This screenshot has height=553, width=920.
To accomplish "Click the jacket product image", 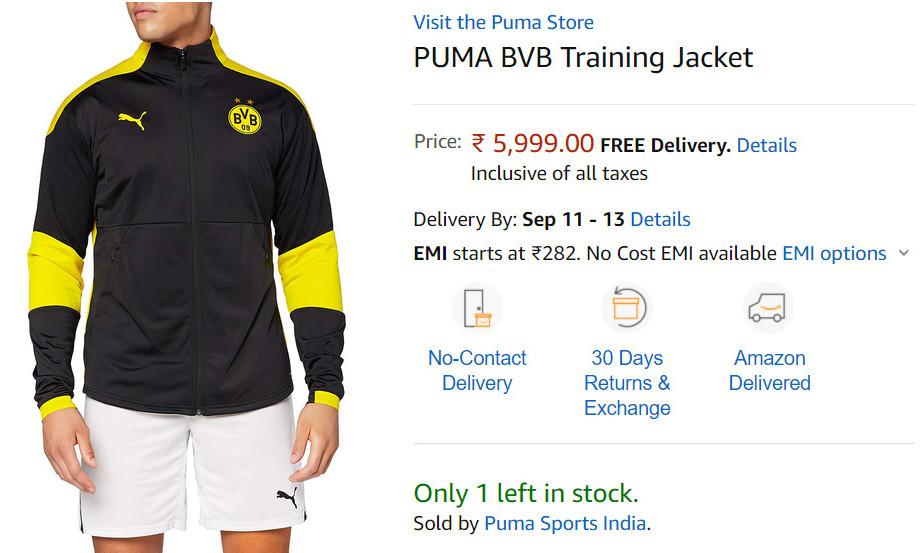I will pos(187,276).
